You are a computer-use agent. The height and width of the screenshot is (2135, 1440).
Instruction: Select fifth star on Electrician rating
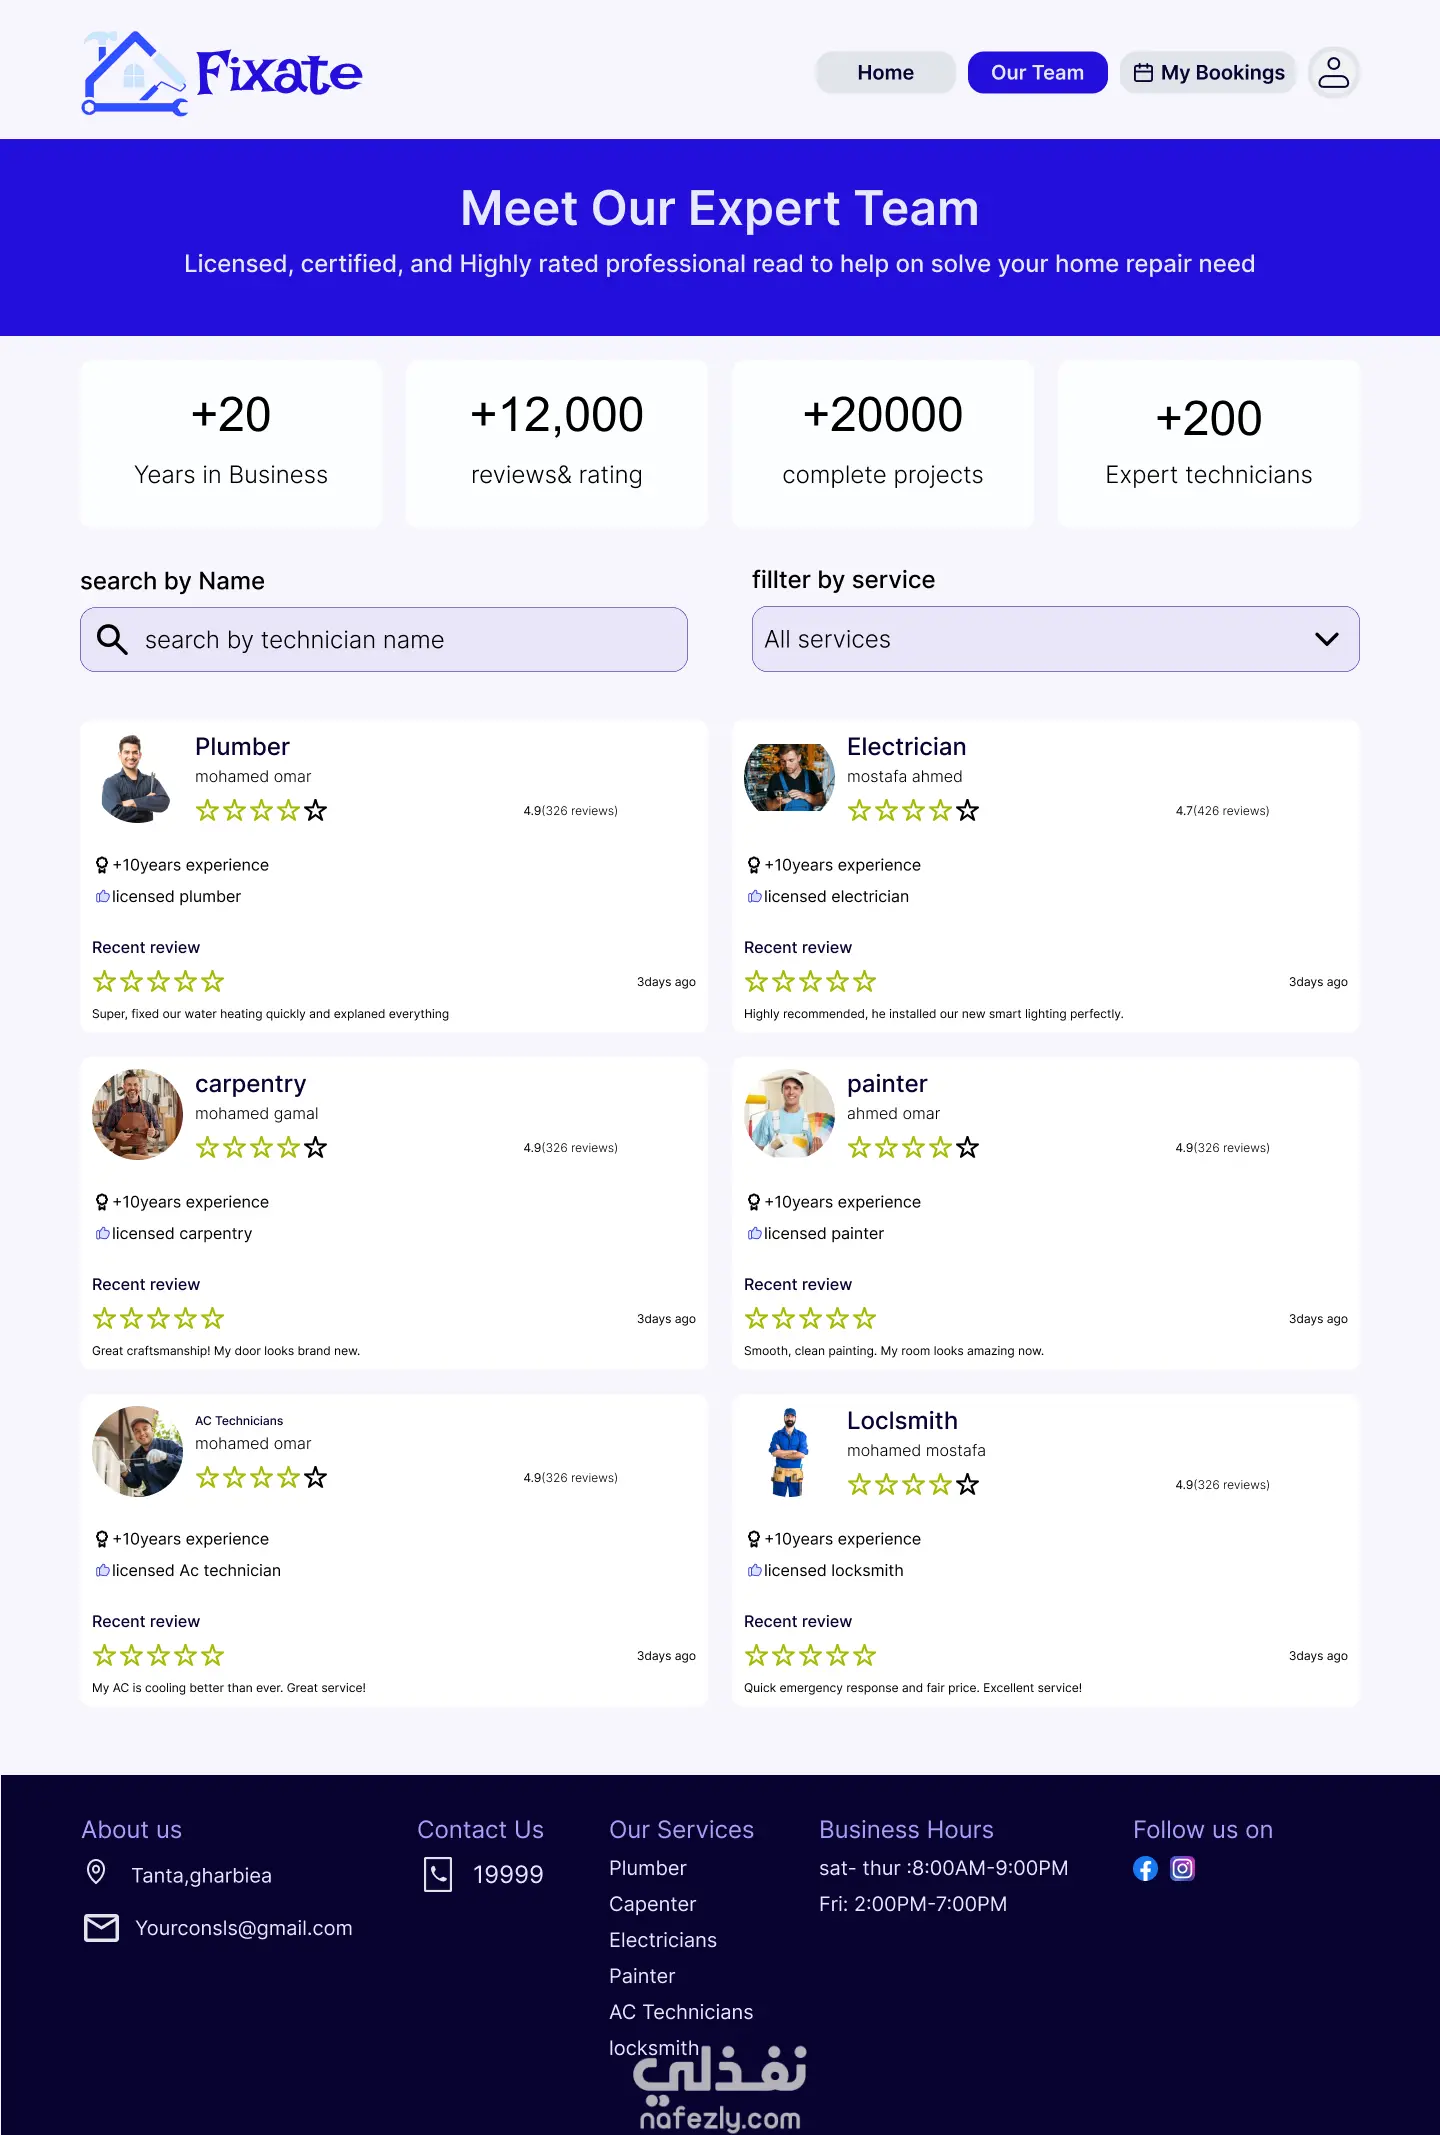coord(967,810)
